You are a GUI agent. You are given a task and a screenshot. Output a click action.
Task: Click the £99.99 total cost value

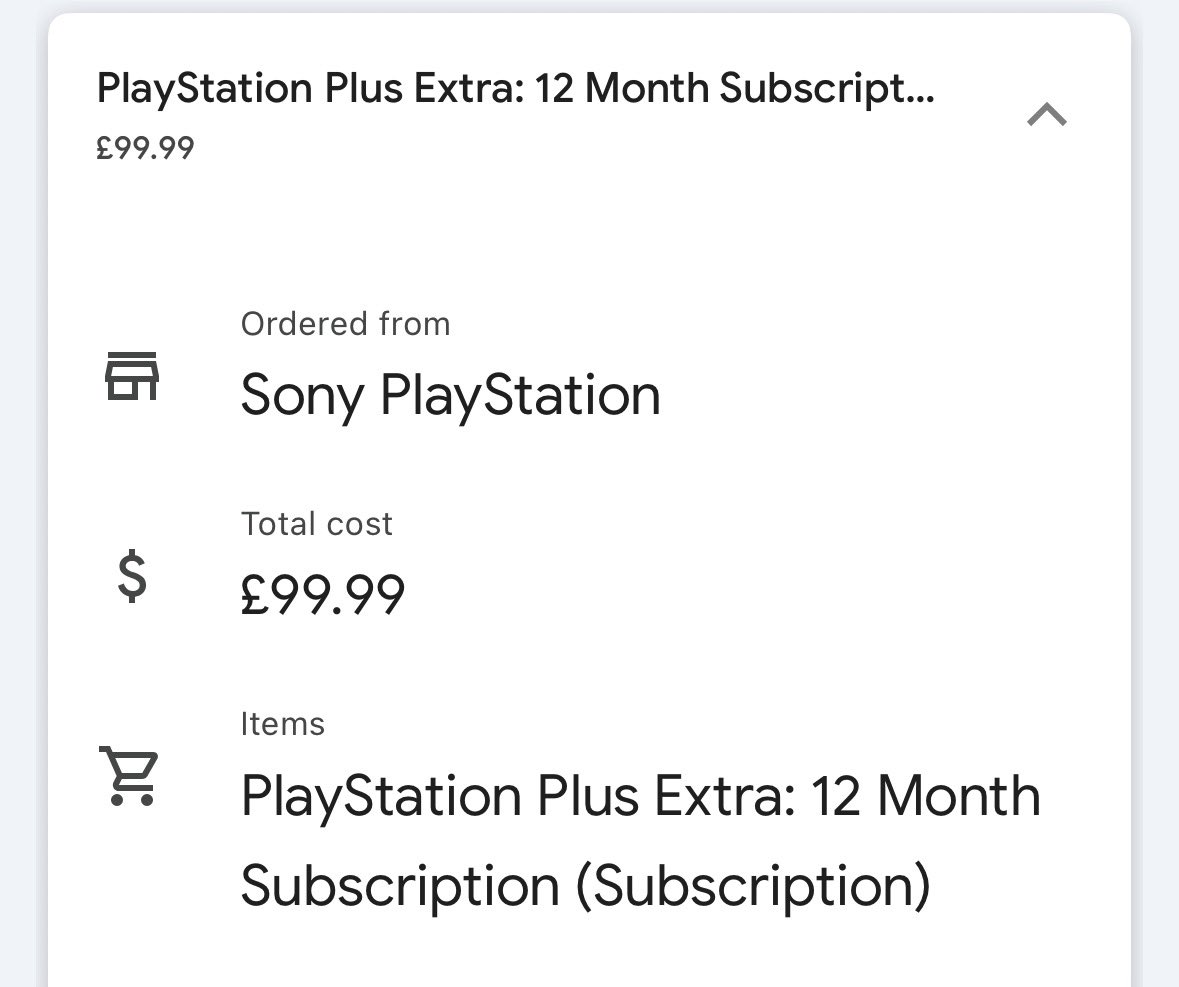pyautogui.click(x=323, y=594)
